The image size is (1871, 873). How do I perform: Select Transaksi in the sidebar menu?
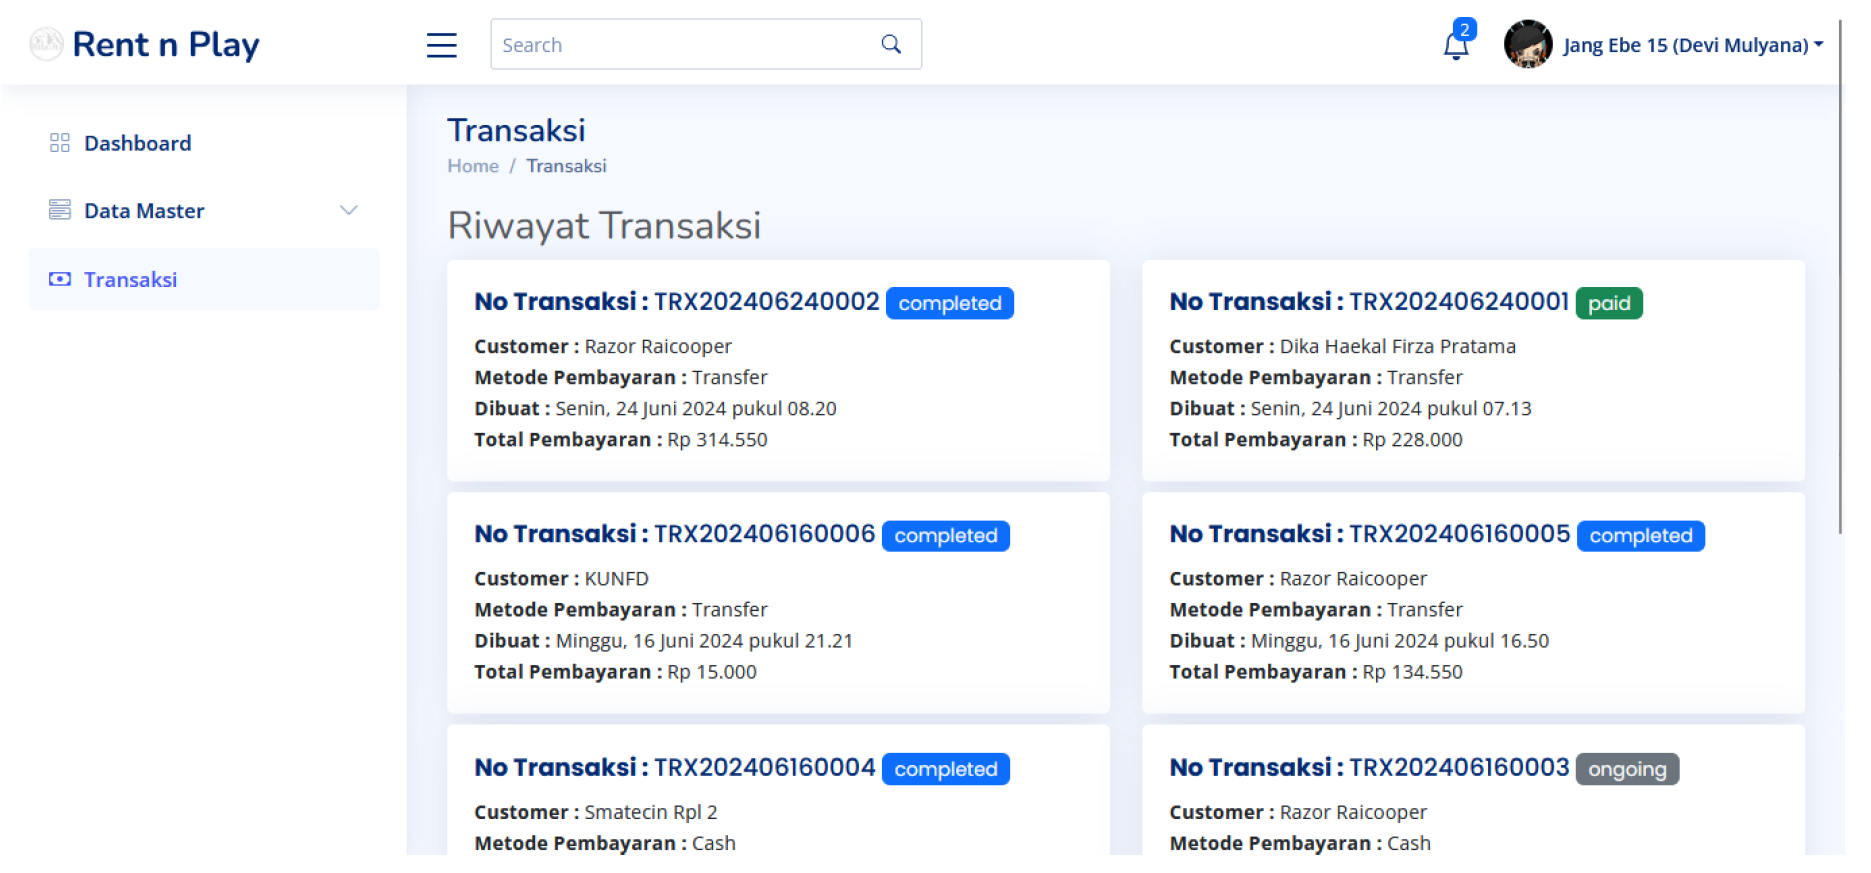130,280
